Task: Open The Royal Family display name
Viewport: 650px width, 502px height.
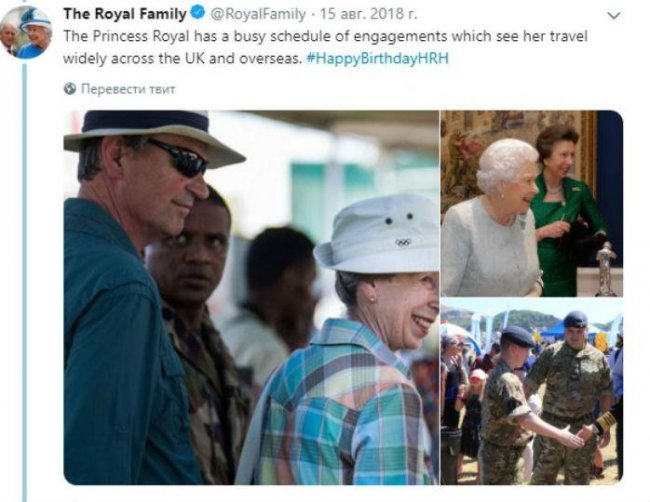Action: pyautogui.click(x=125, y=14)
